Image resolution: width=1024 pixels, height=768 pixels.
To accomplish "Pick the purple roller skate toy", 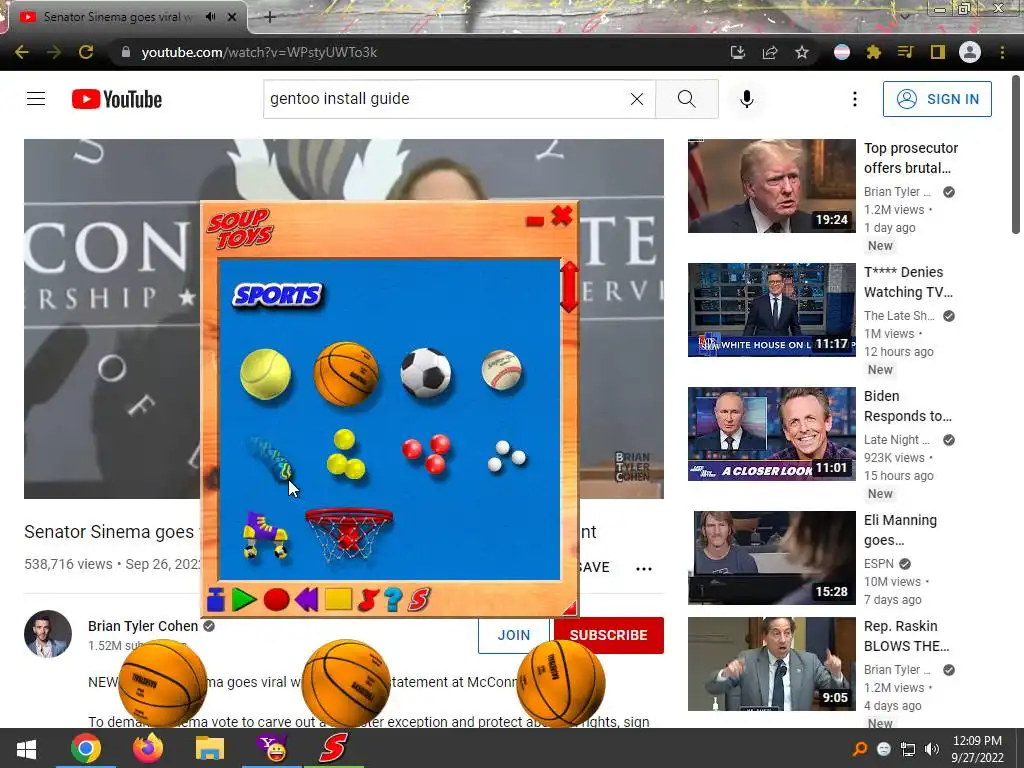I will pyautogui.click(x=265, y=535).
